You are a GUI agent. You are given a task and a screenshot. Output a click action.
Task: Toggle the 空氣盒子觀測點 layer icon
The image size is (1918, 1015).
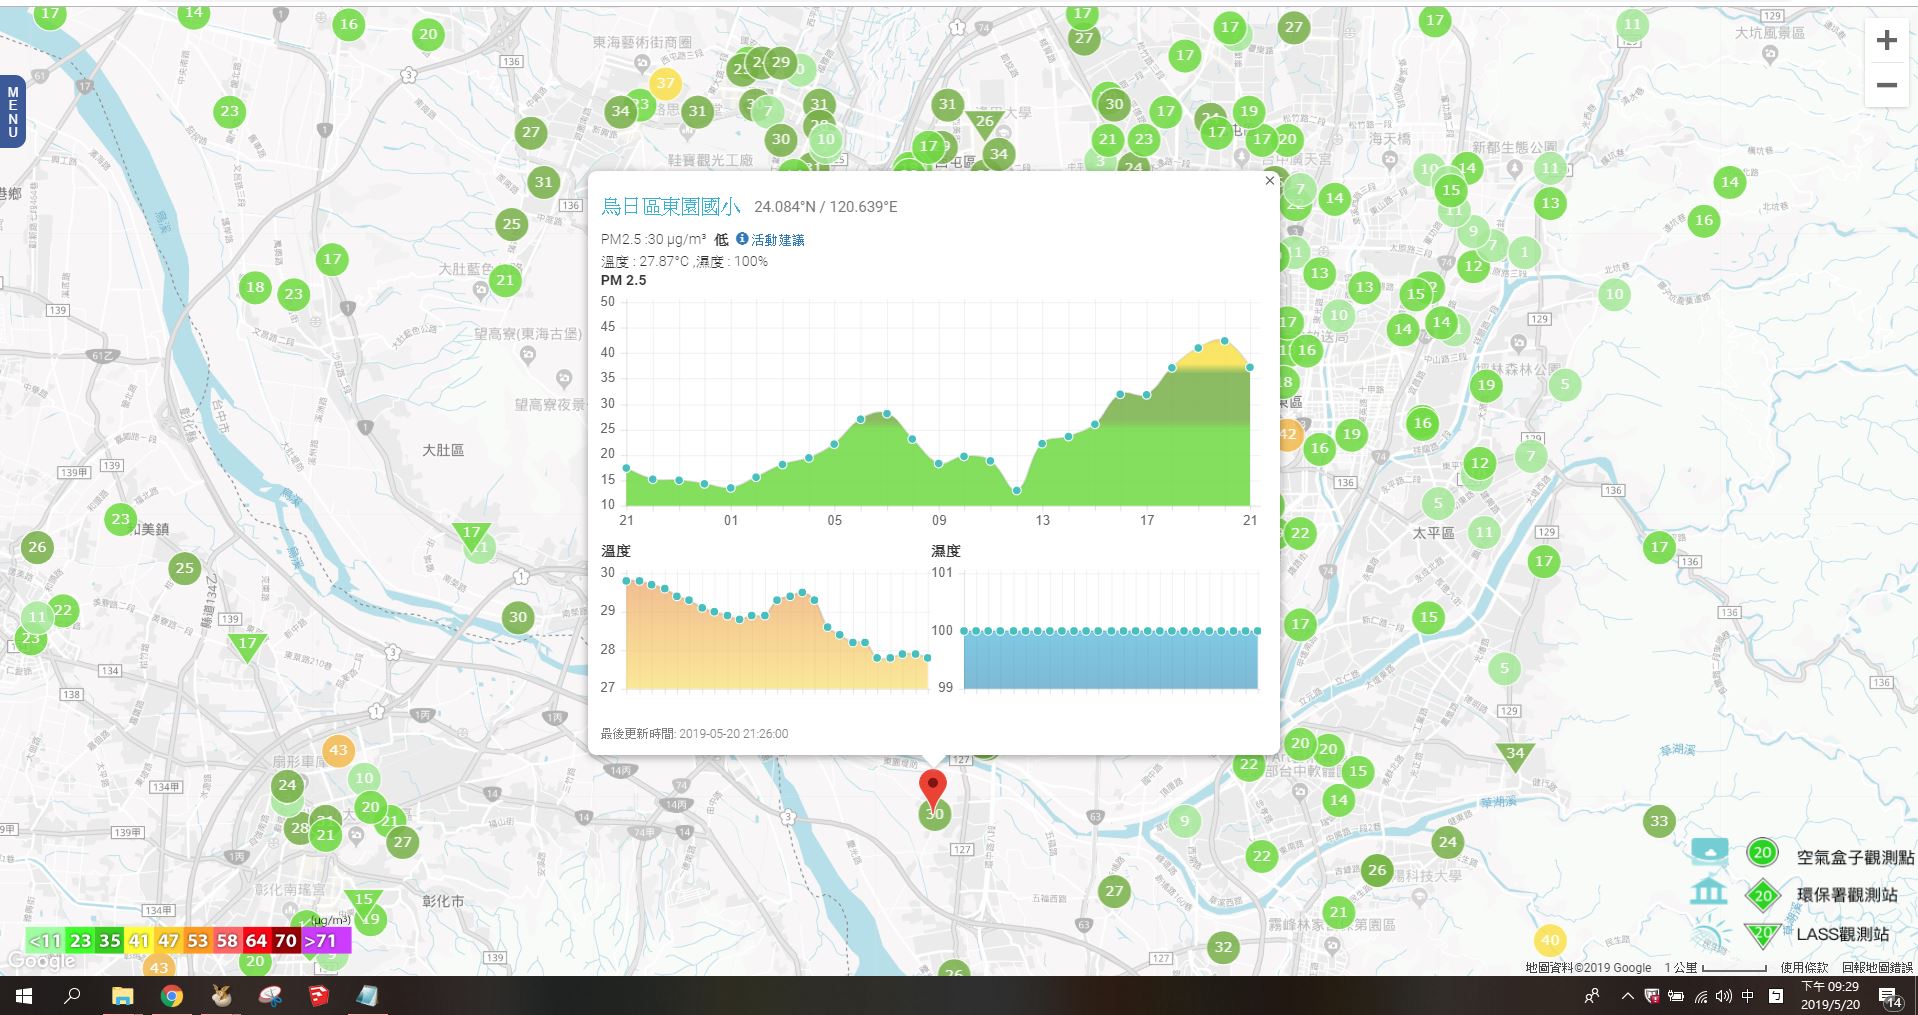[1710, 852]
